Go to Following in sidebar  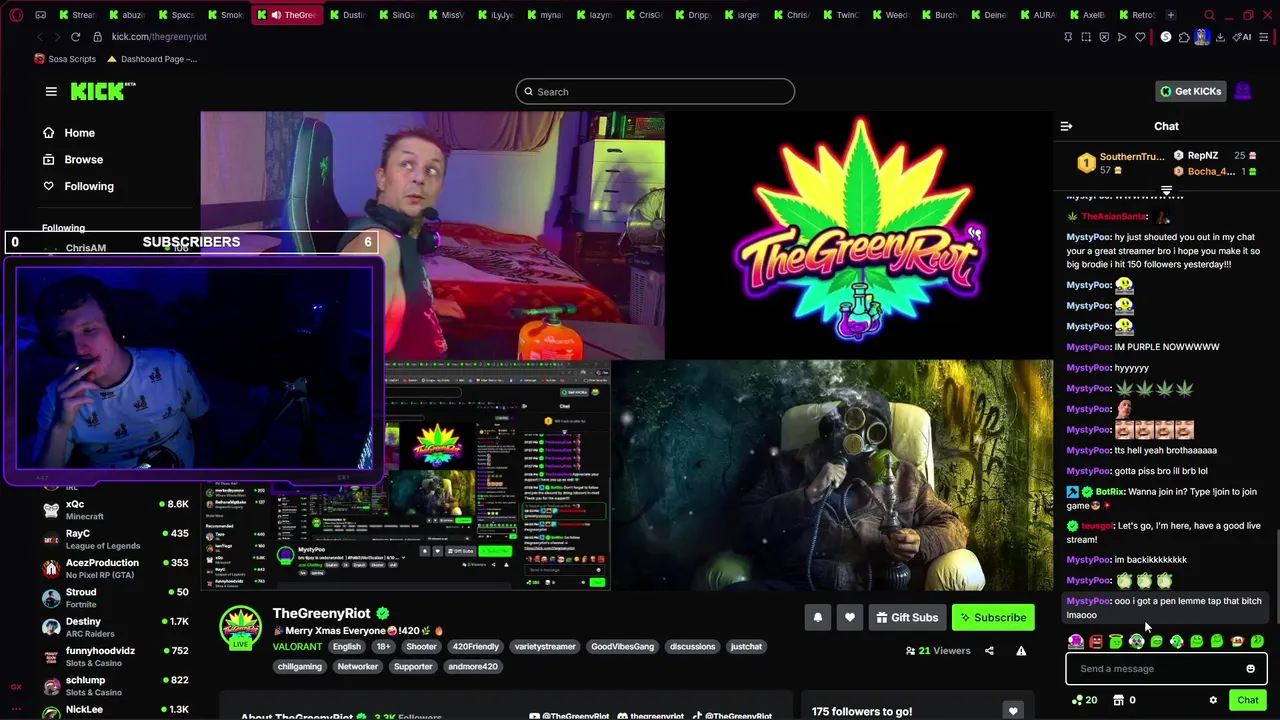pos(78,186)
